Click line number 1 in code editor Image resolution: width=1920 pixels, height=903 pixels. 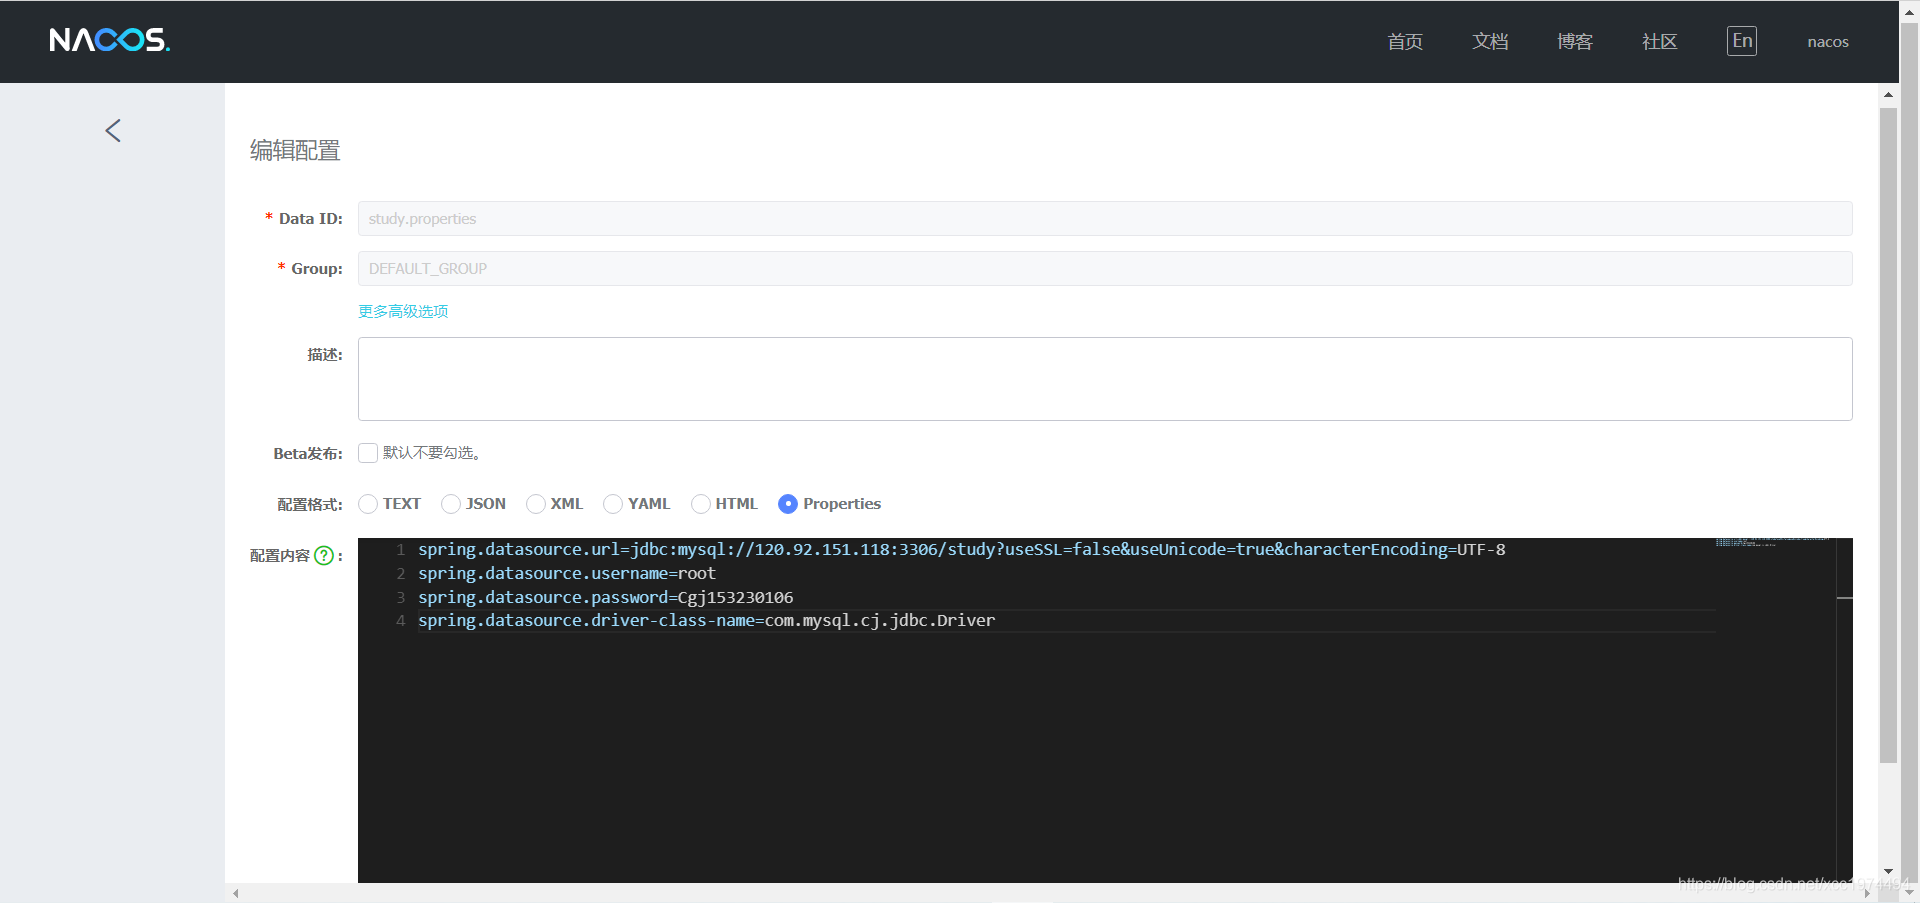(400, 550)
